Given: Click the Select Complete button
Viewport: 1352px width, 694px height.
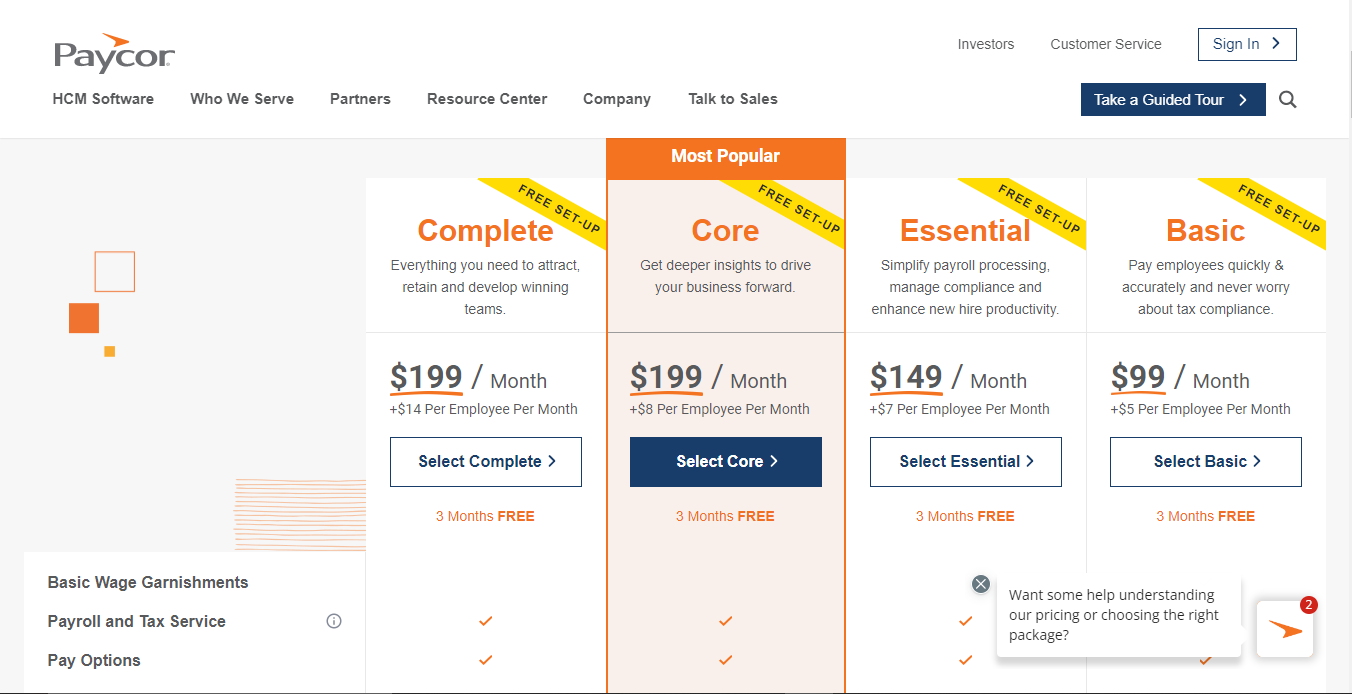Looking at the screenshot, I should pyautogui.click(x=486, y=462).
